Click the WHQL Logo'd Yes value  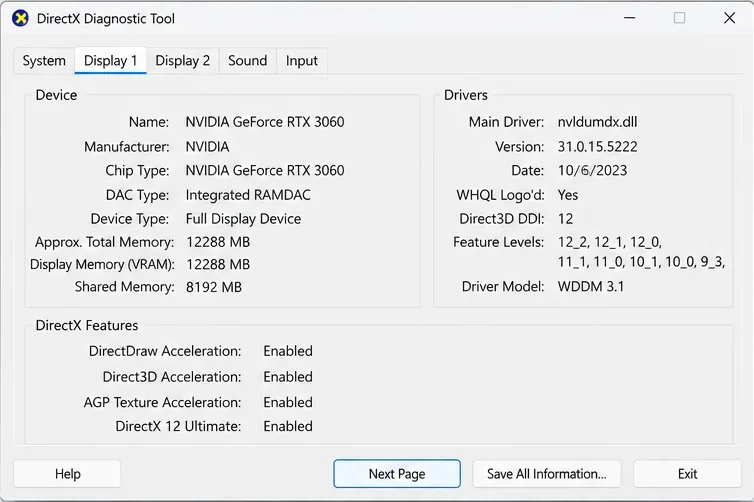pos(567,195)
